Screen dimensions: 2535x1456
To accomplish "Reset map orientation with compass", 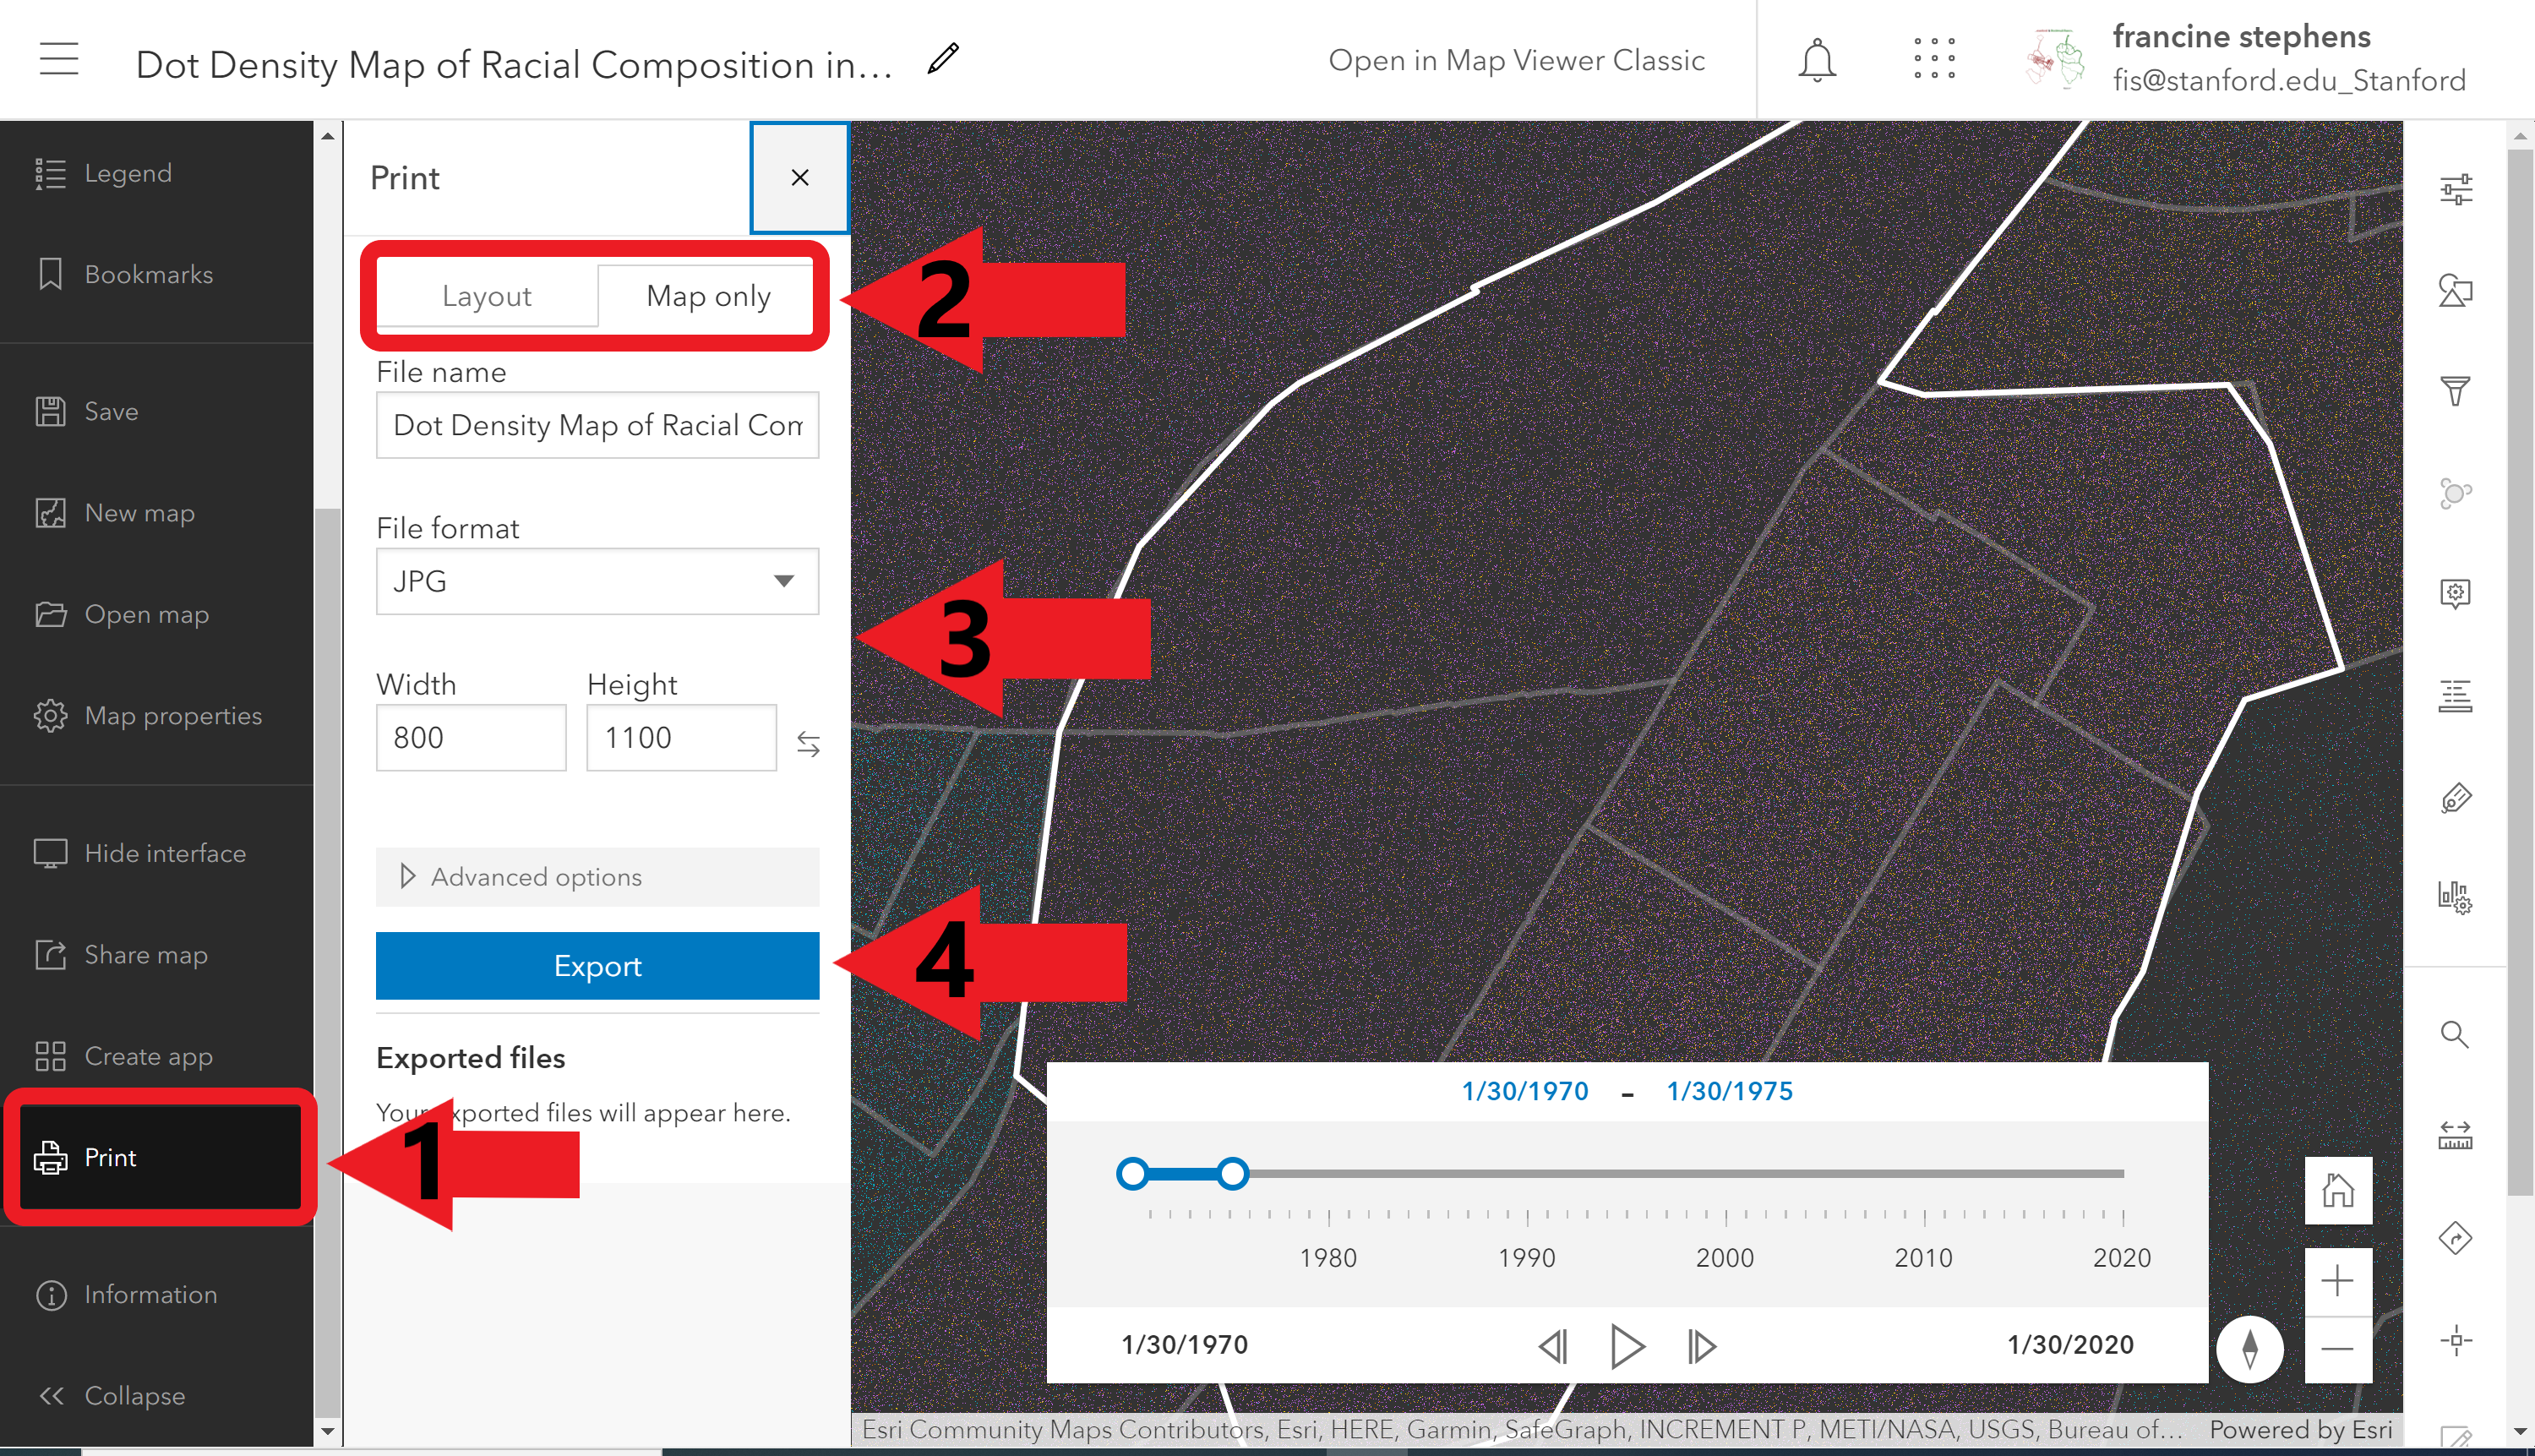I will pyautogui.click(x=2250, y=1348).
